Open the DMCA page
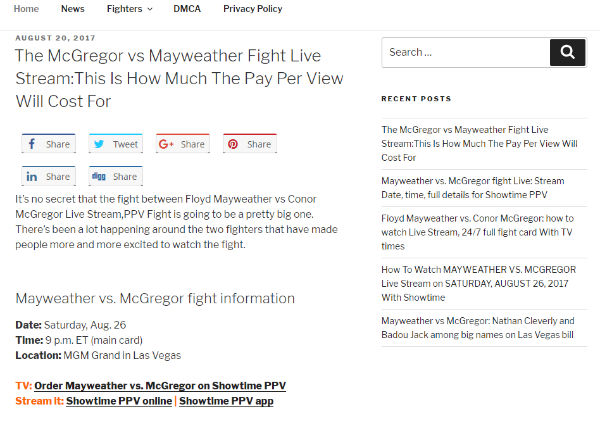600x421 pixels. coord(187,9)
